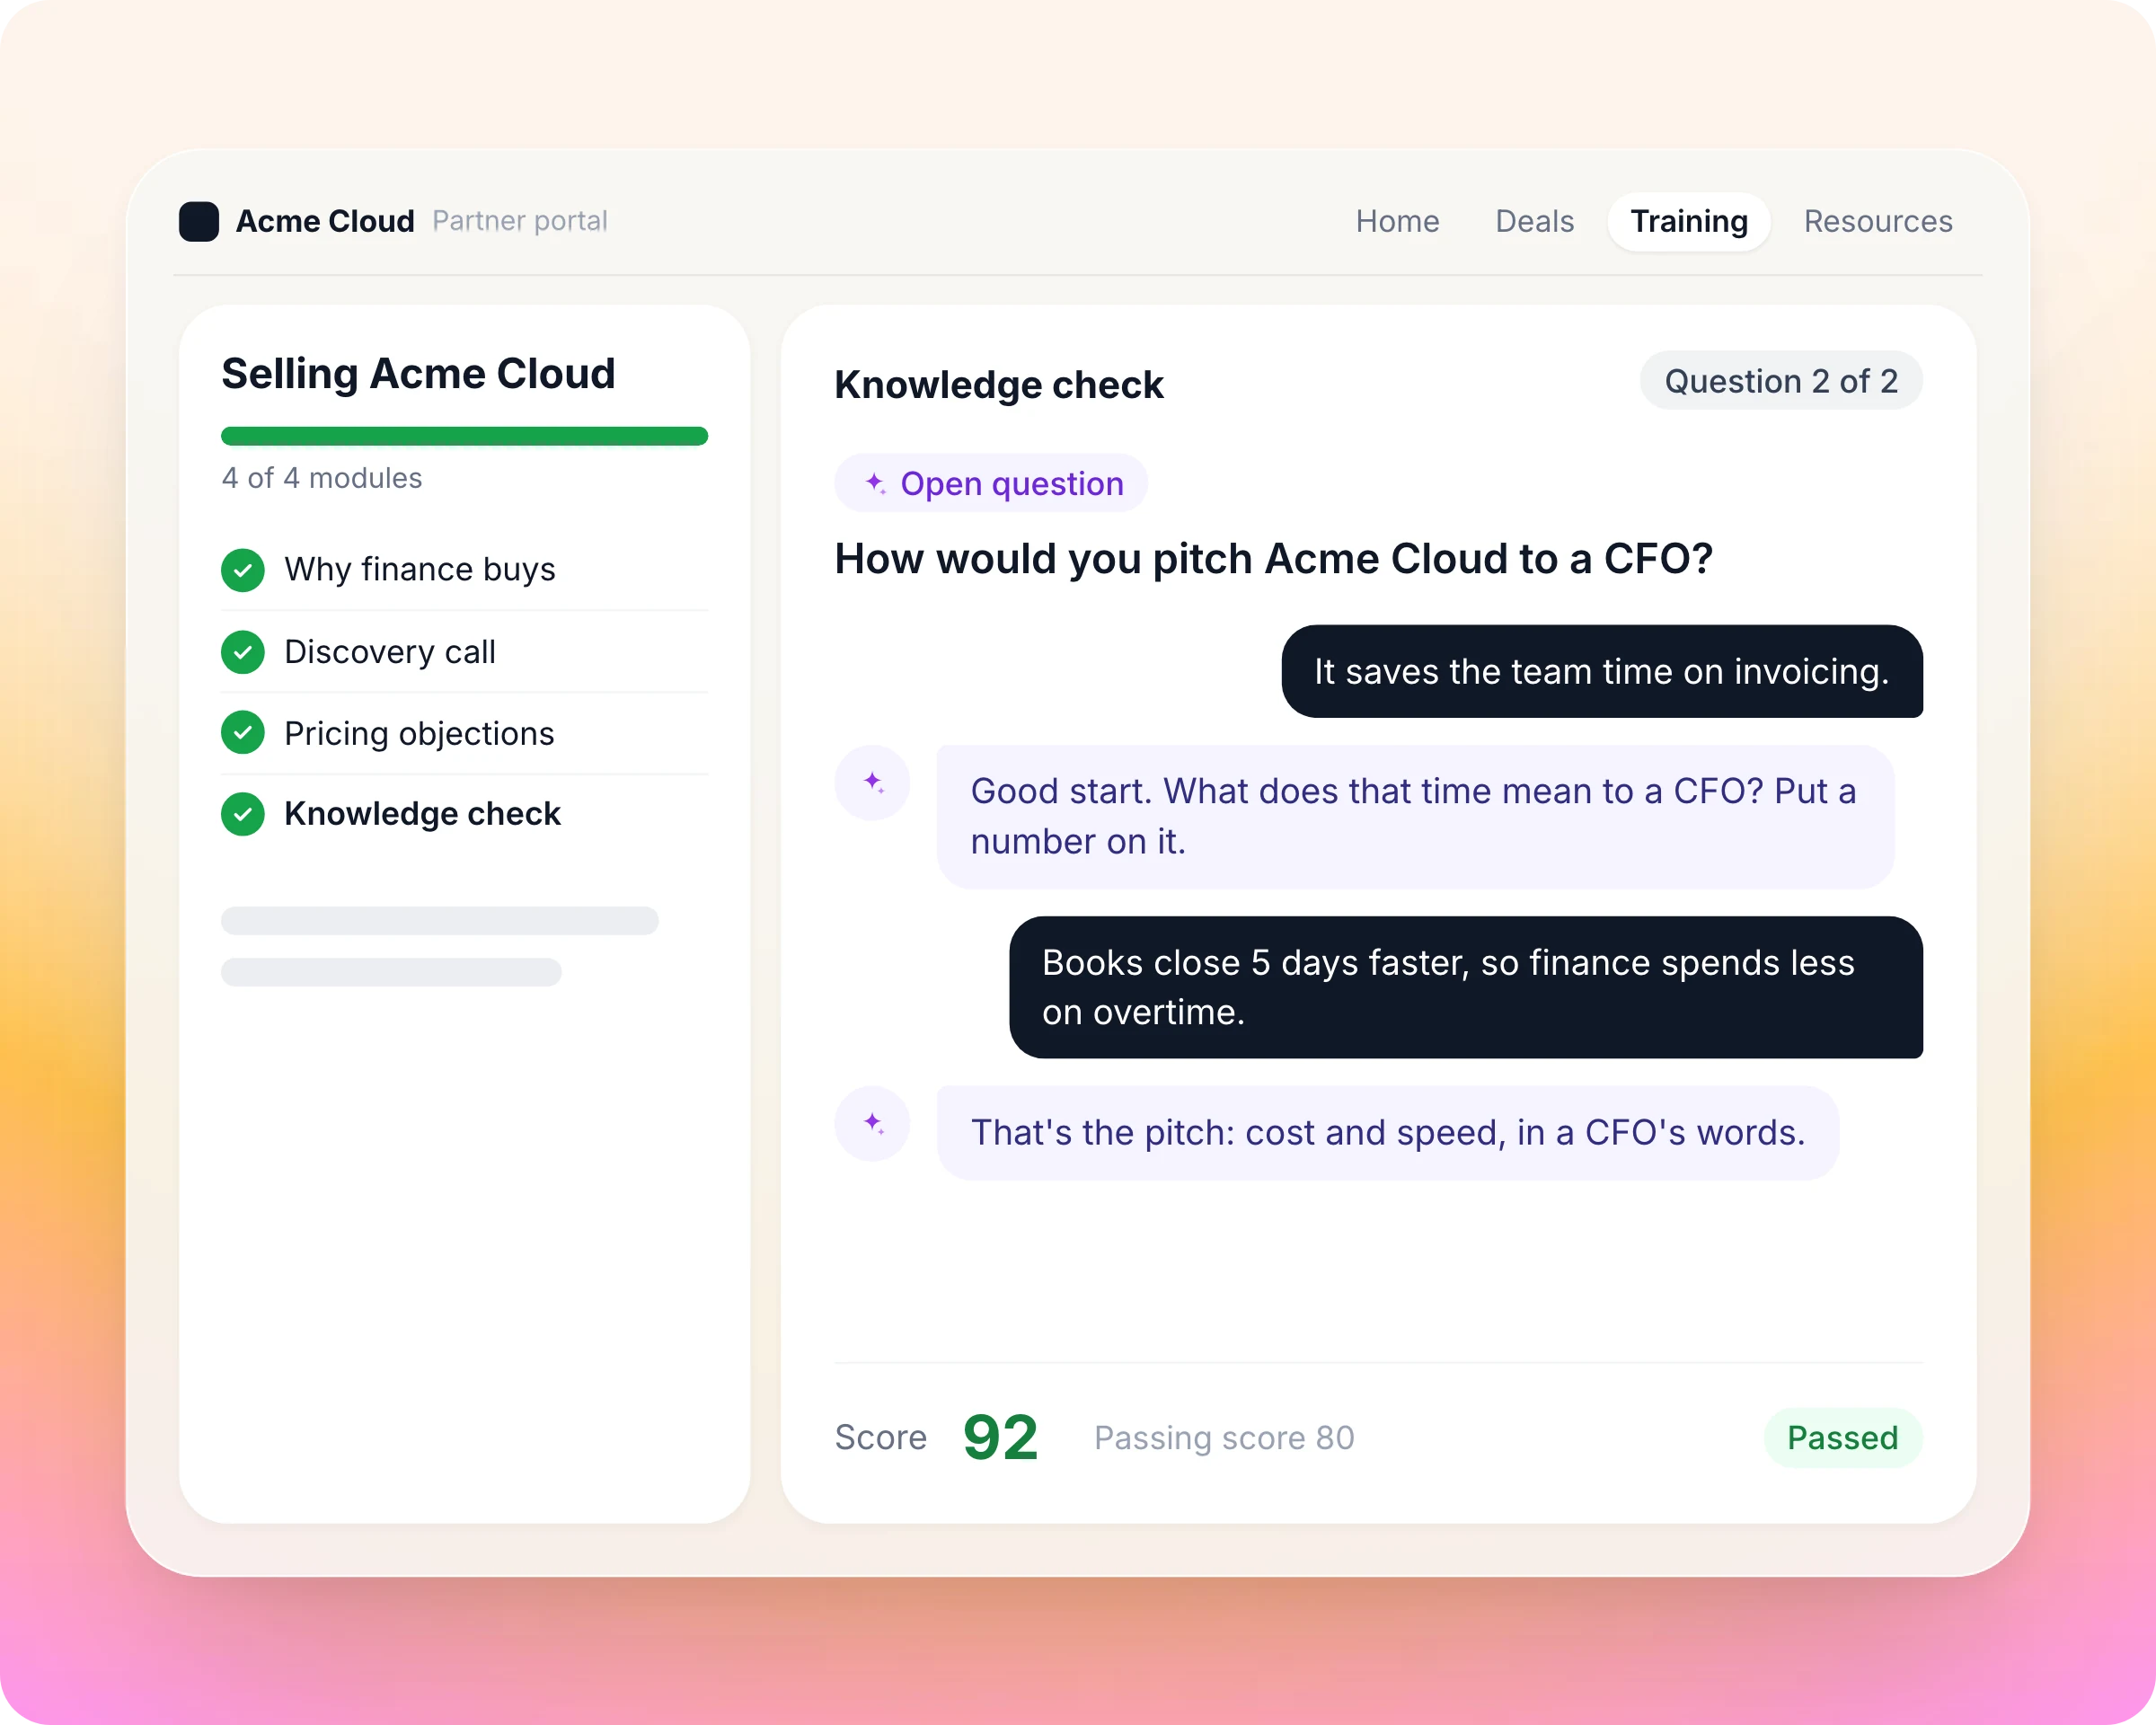Click the 'Passing score 80' text
This screenshot has height=1725, width=2156.
[x=1224, y=1438]
